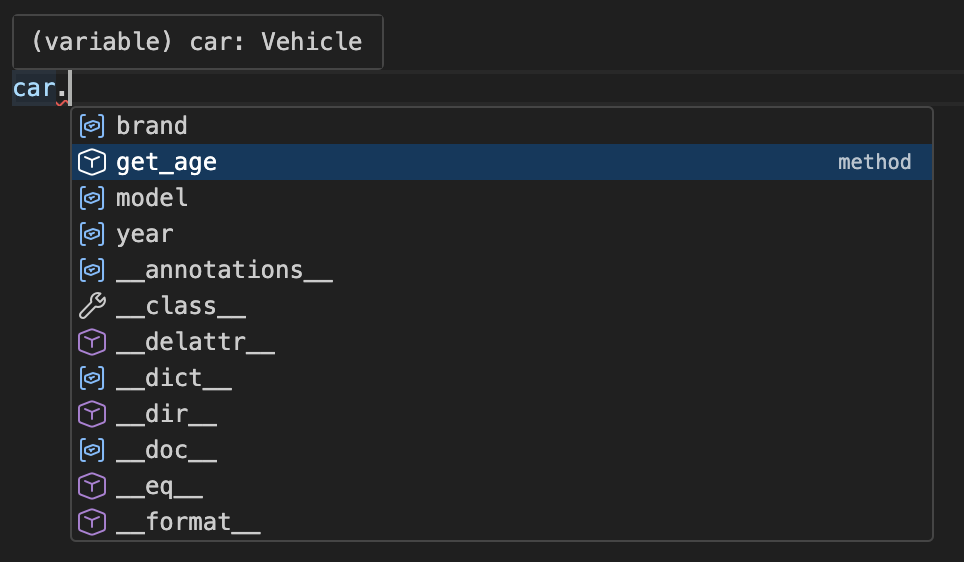Pick __doc__ from the completion list

pyautogui.click(x=166, y=450)
